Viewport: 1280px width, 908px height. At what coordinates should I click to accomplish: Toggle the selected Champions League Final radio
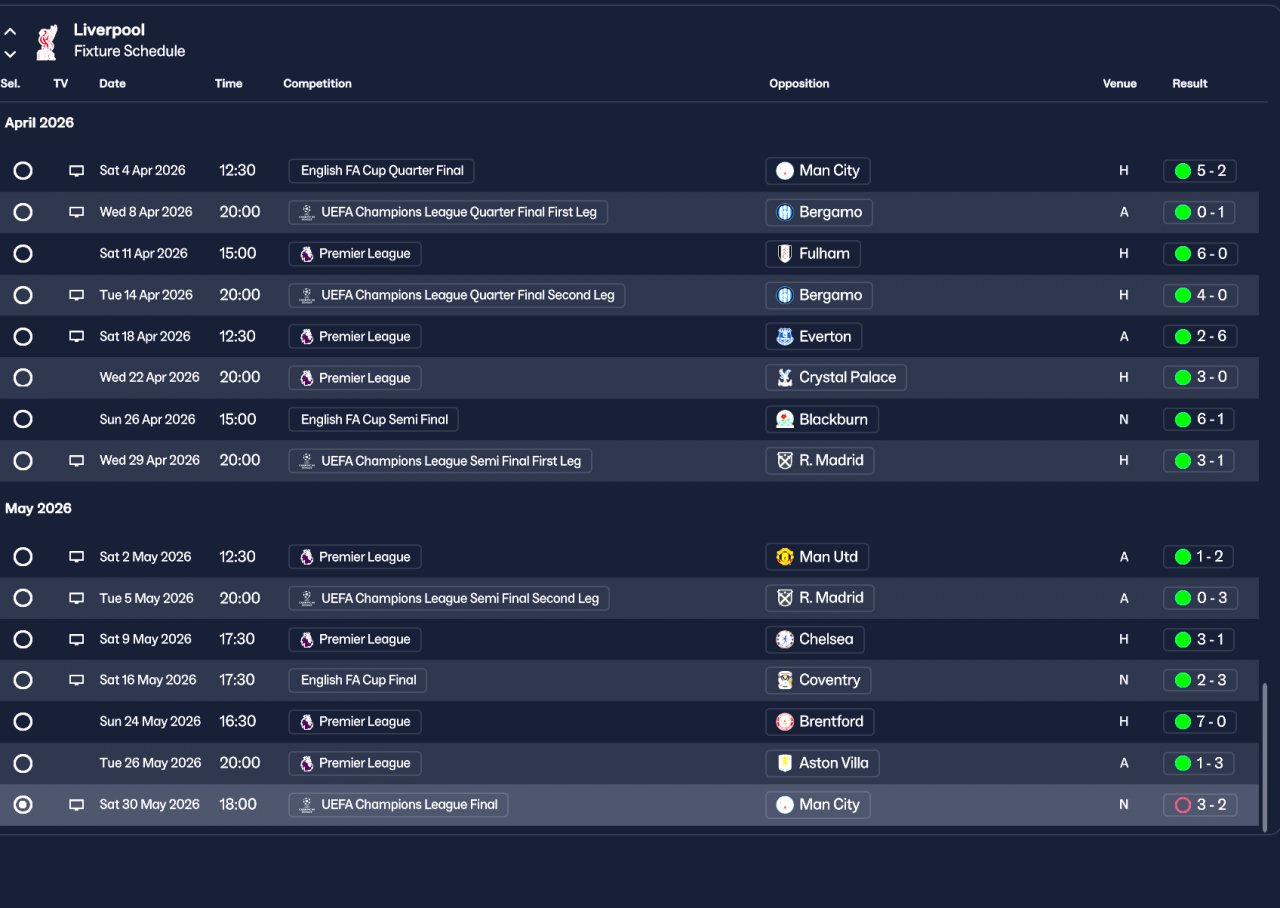(x=23, y=805)
